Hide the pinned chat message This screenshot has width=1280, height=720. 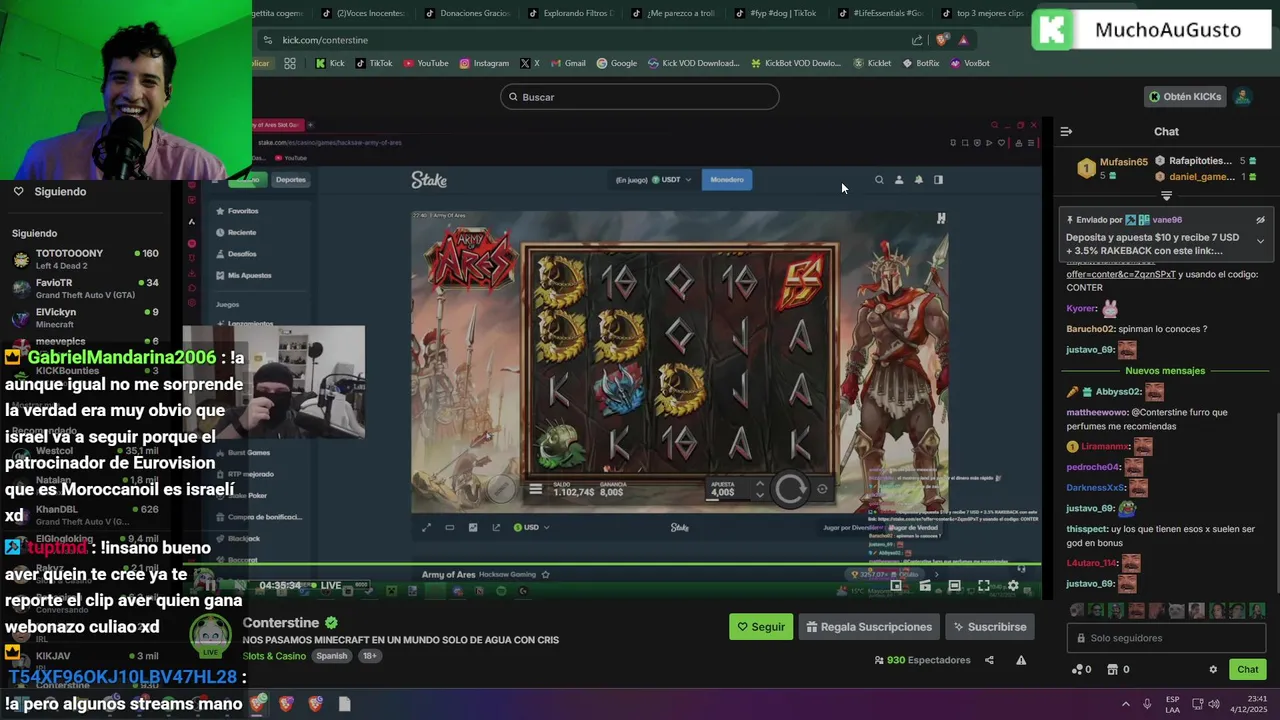point(1260,220)
